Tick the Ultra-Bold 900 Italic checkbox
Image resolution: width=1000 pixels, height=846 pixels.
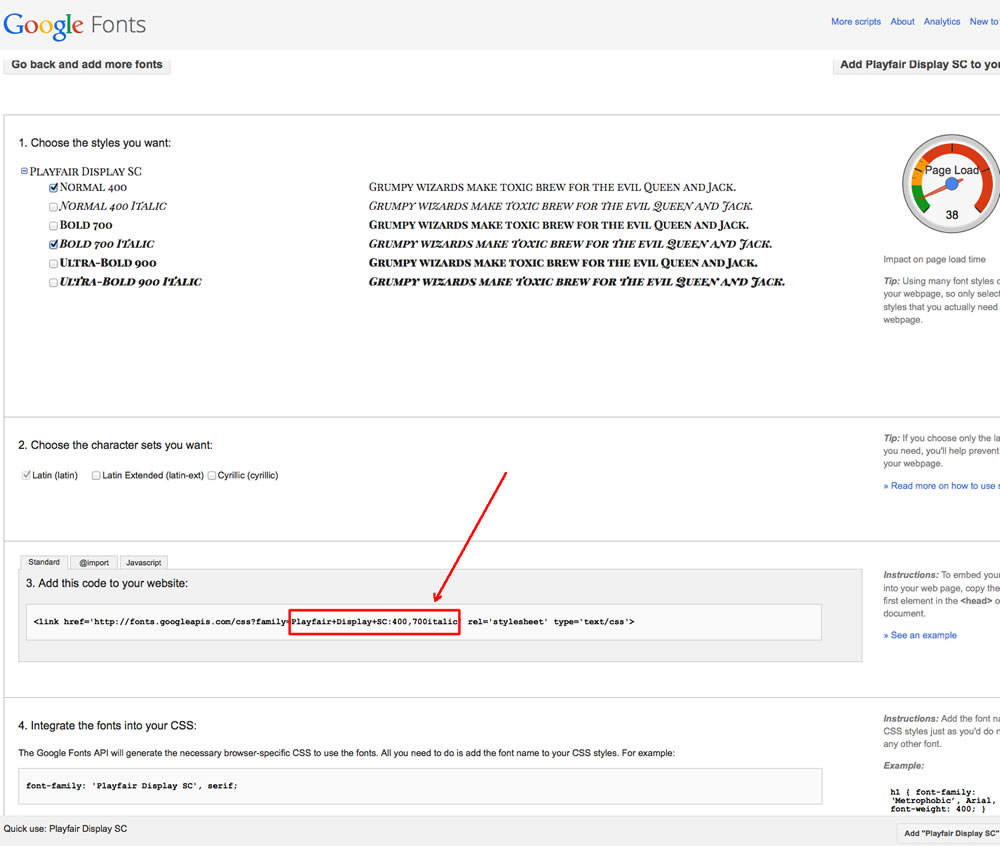tap(54, 283)
